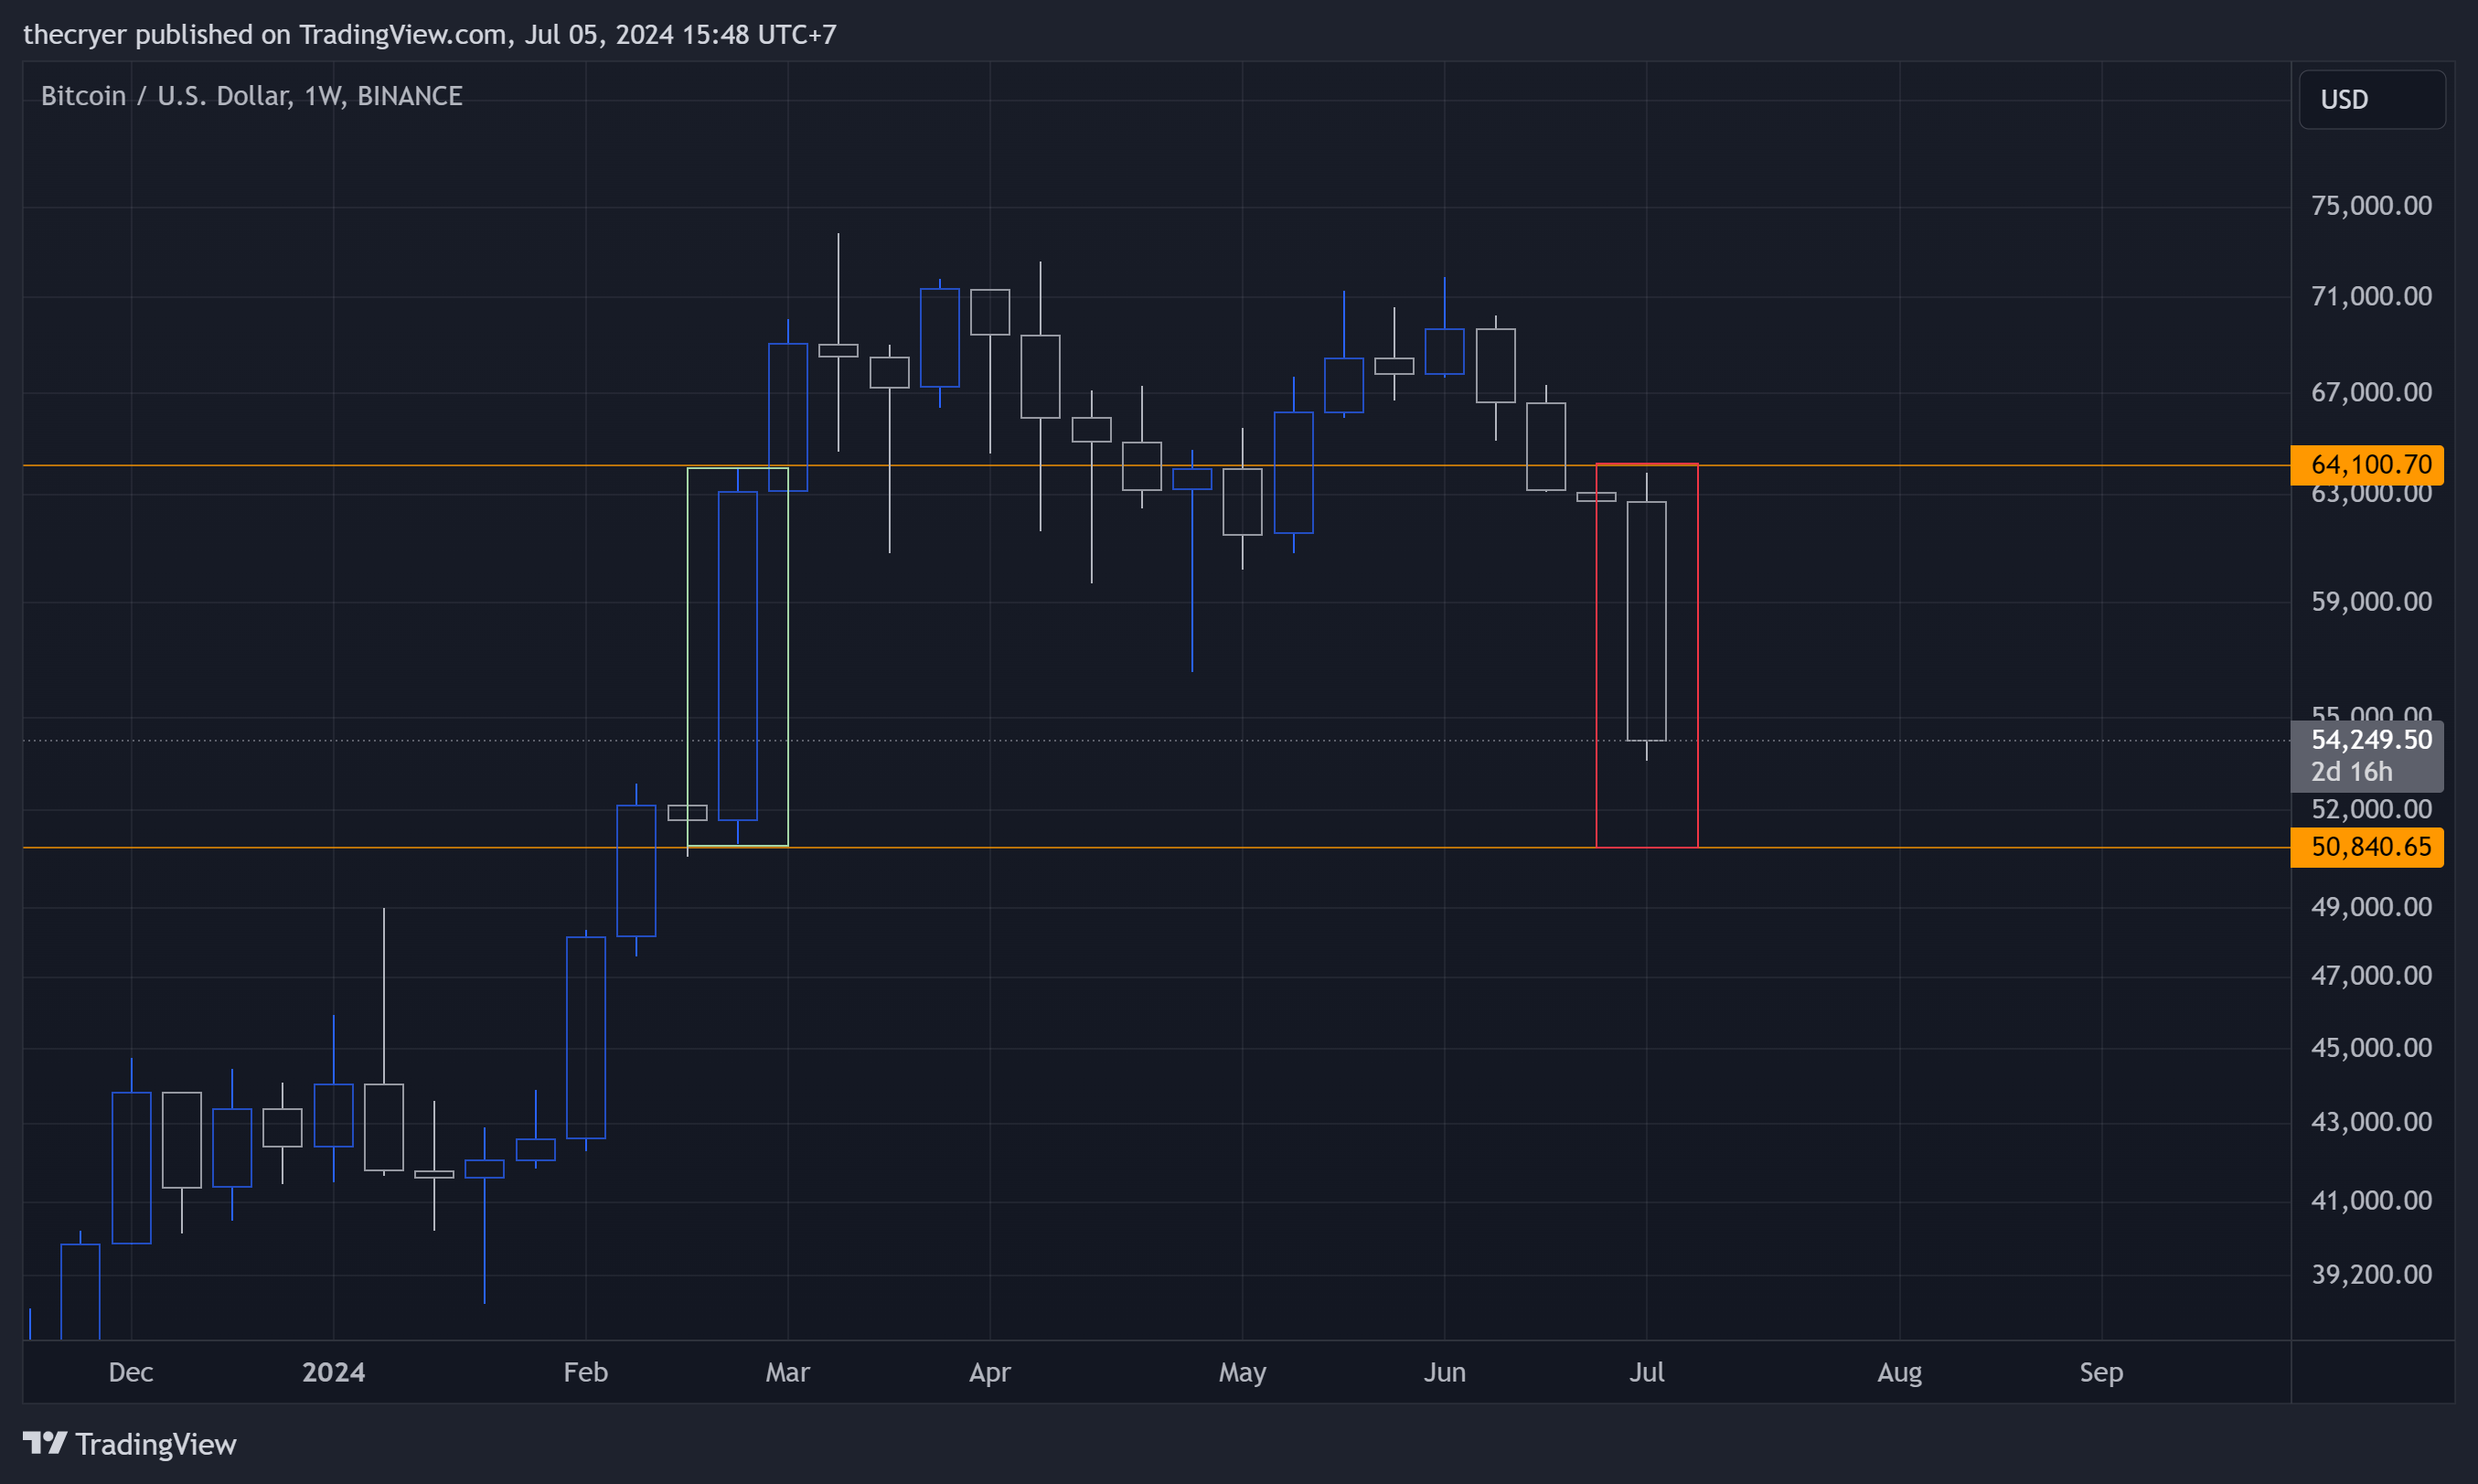Click the 45,000.00 price axis label
The image size is (2478, 1484).
(x=2371, y=1048)
